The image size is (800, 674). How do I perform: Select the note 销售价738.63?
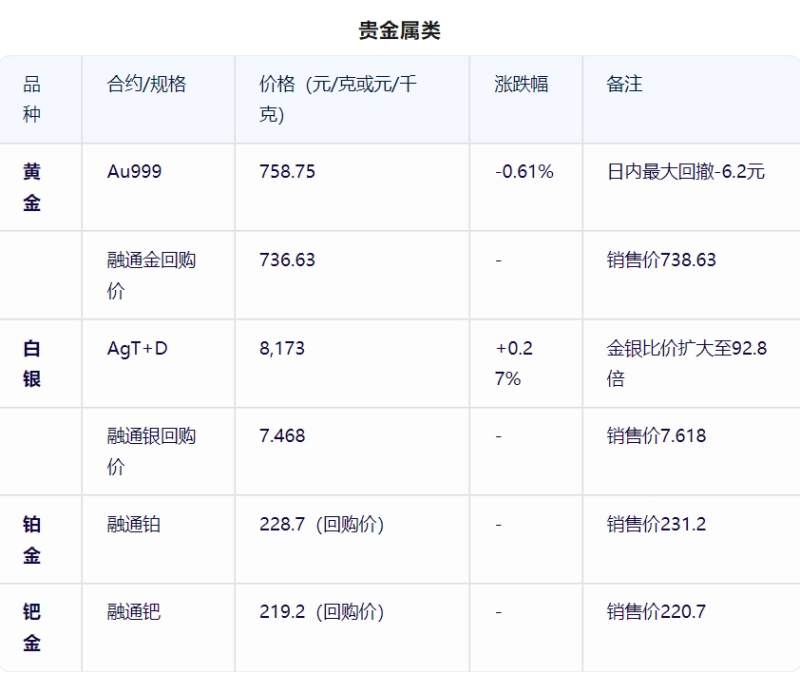(661, 260)
